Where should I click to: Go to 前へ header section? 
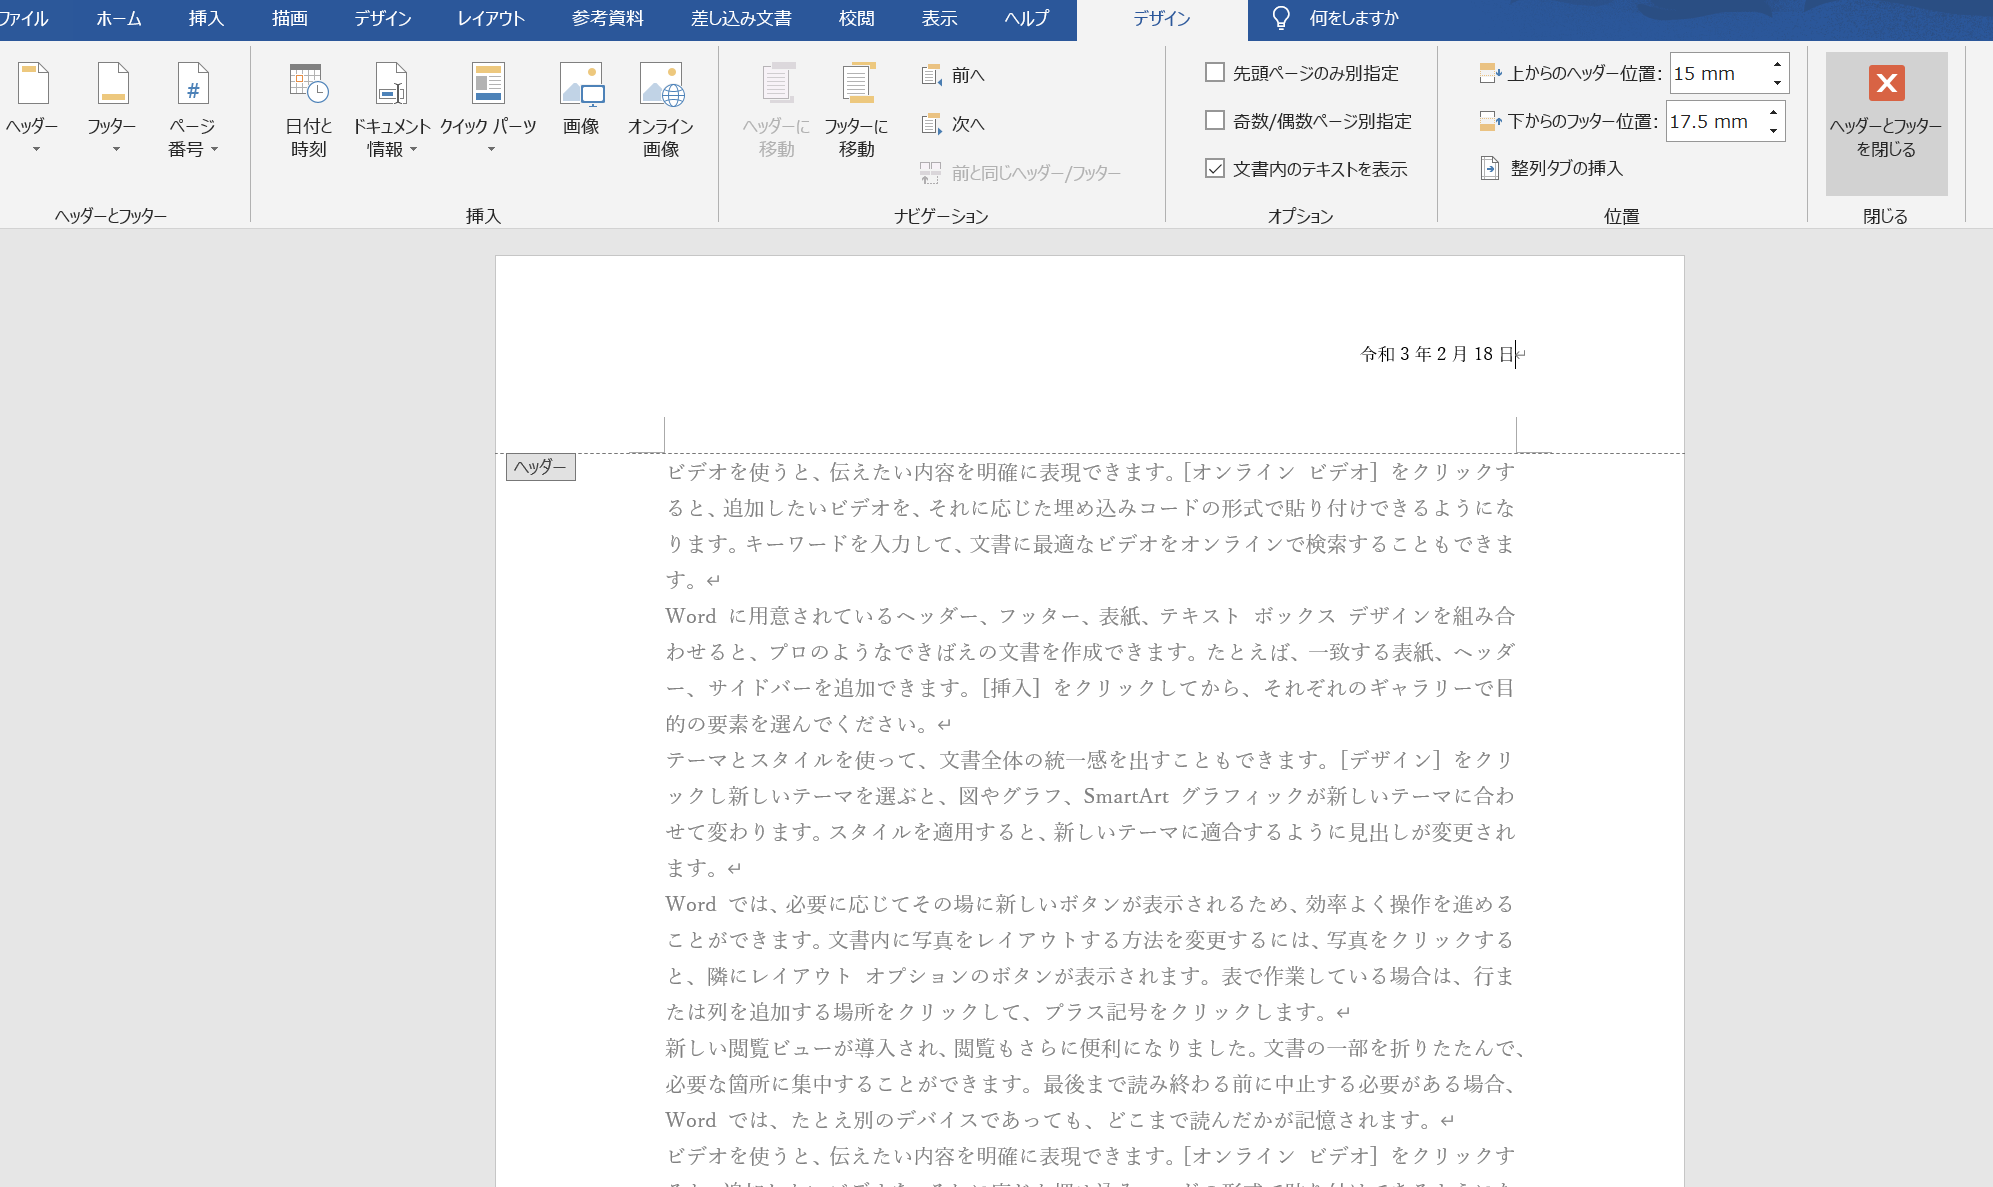coord(953,75)
